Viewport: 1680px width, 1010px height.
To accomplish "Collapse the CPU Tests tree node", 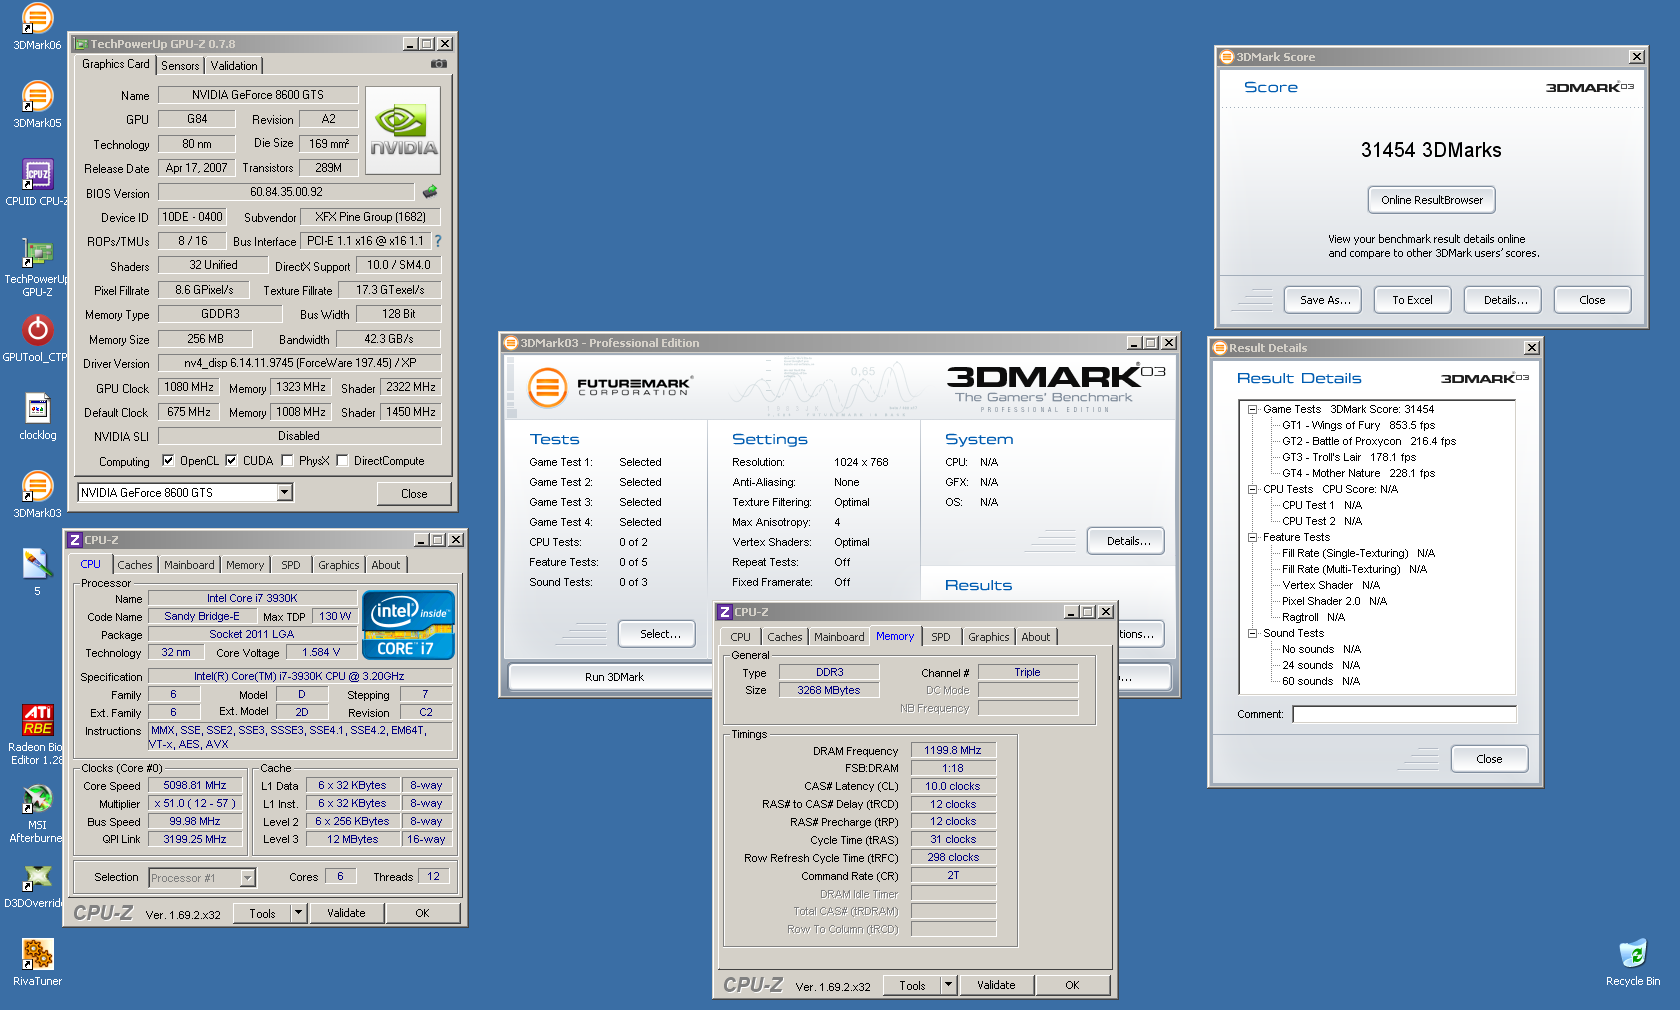I will (x=1252, y=489).
